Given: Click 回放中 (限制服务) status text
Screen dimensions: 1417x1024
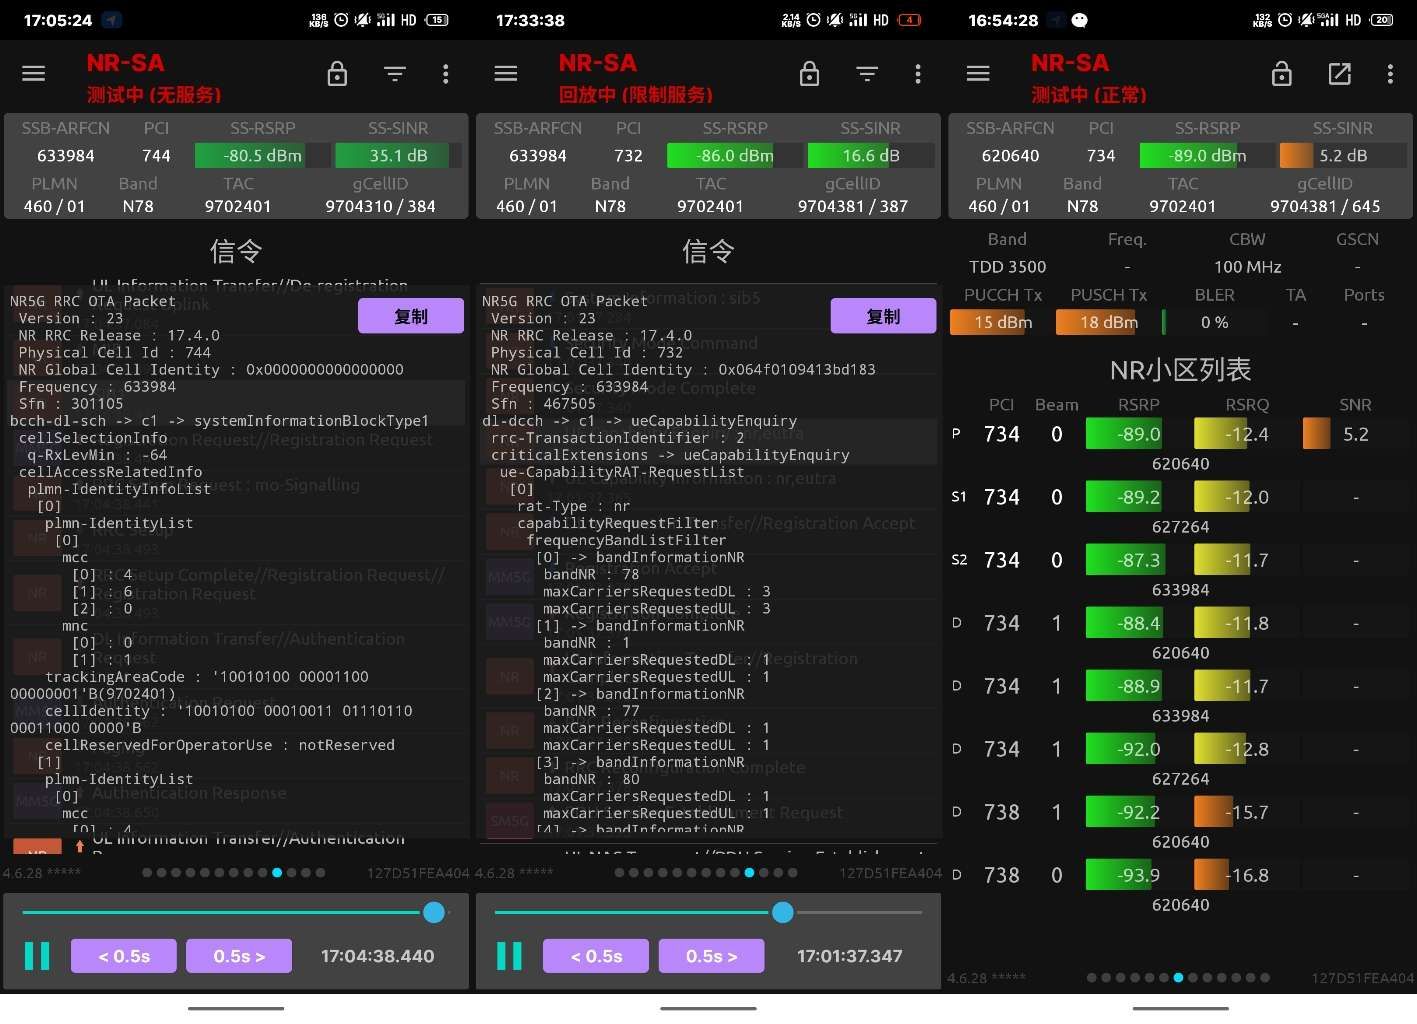Looking at the screenshot, I should coord(636,95).
